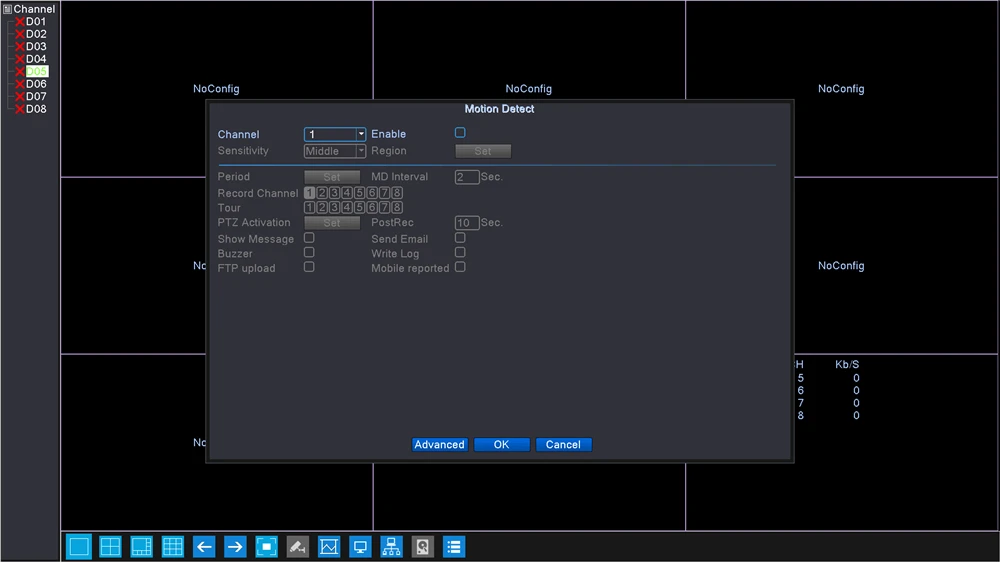Viewport: 1000px width, 562px height.
Task: Select channel D06 in tree
Action: pyautogui.click(x=36, y=84)
